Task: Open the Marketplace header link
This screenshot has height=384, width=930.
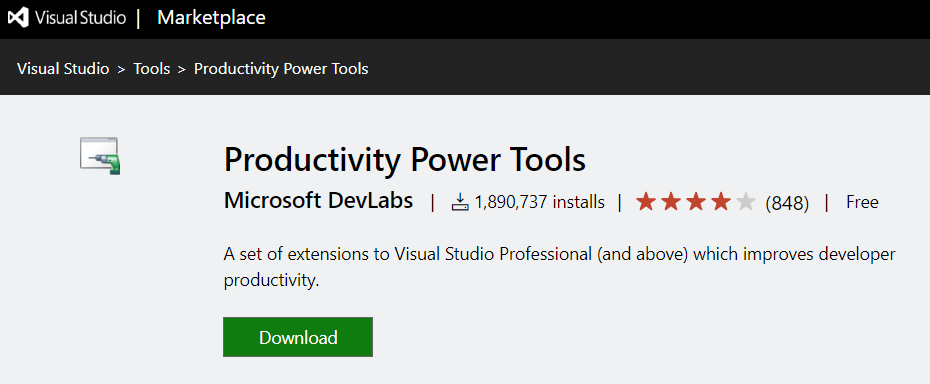Action: click(x=211, y=18)
